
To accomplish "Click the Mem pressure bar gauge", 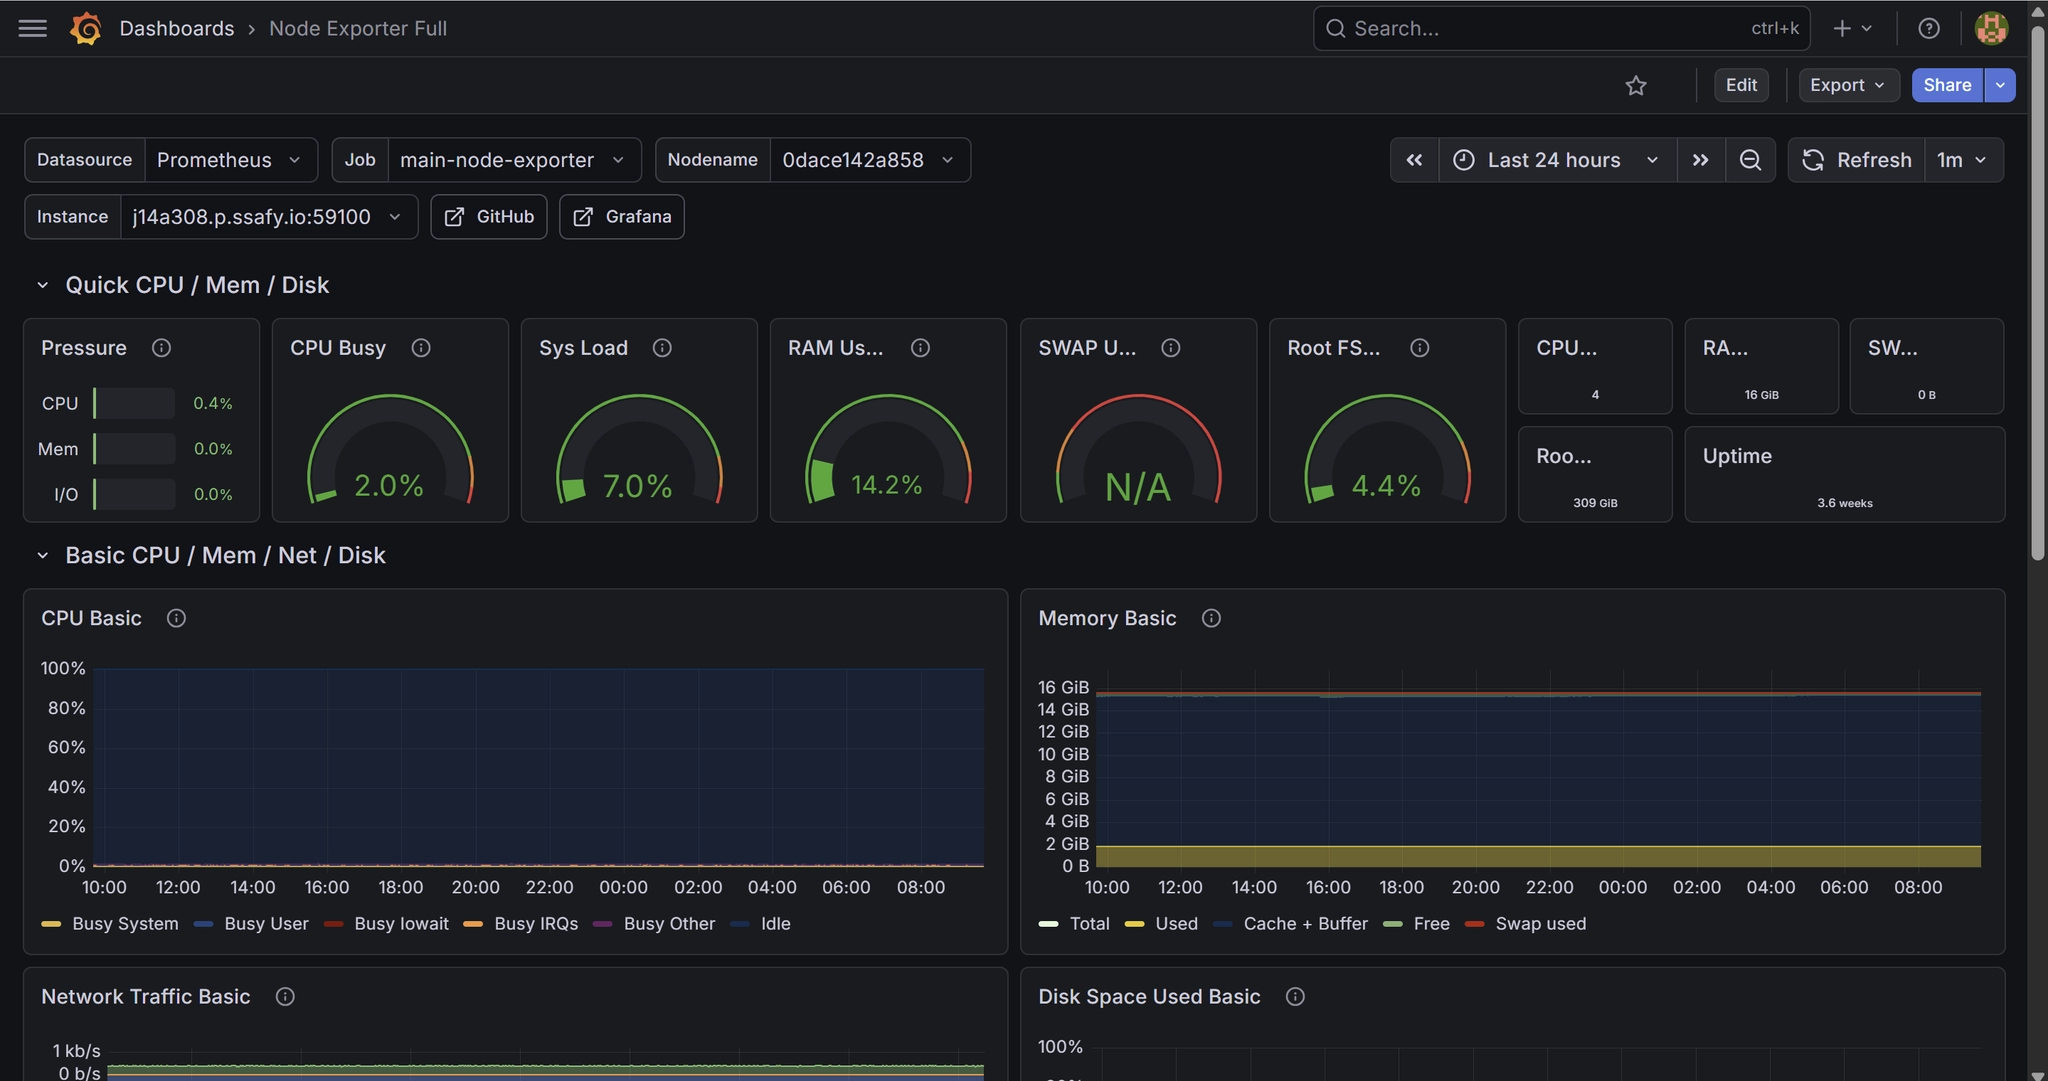I will click(x=135, y=449).
